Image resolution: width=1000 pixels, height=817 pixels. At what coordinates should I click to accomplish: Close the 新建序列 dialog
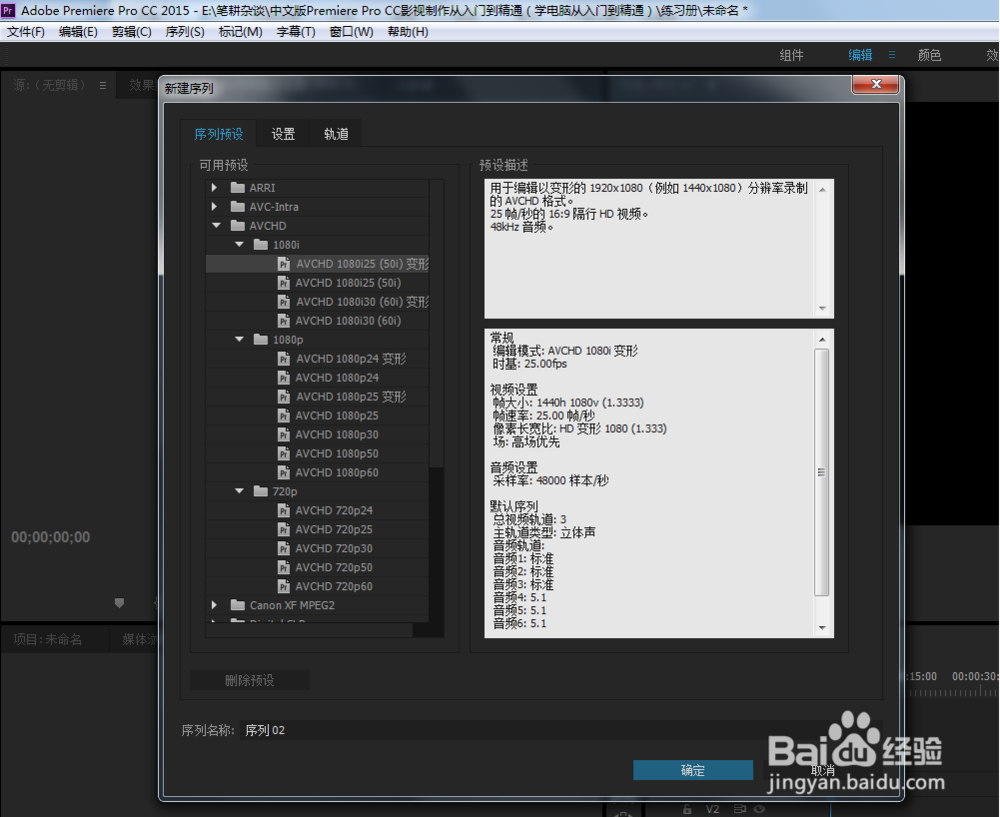(876, 84)
